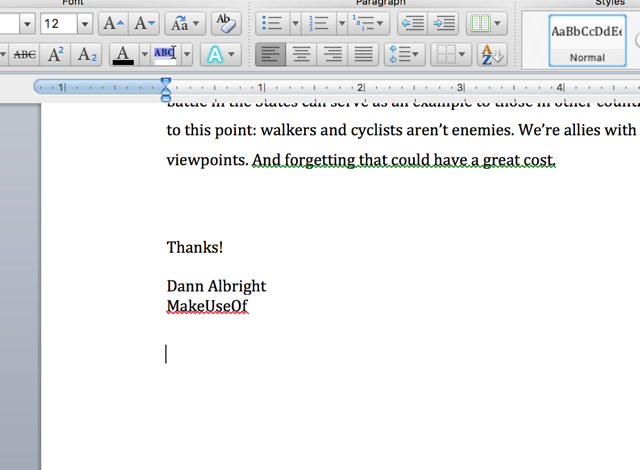Open the Borders button
Image resolution: width=640 pixels, height=470 pixels.
(x=451, y=54)
